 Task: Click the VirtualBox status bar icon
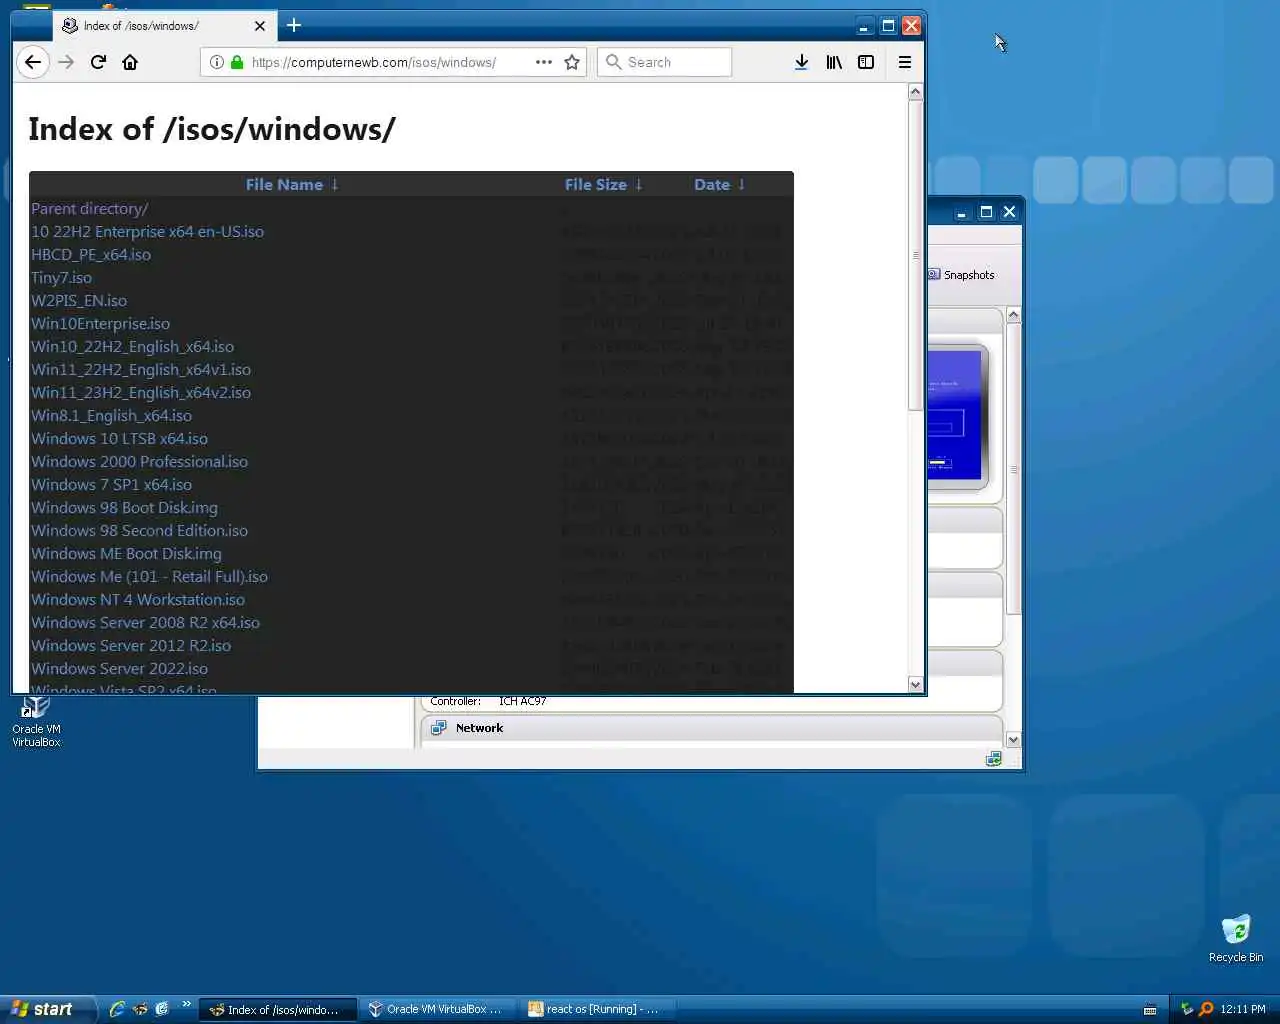click(994, 759)
